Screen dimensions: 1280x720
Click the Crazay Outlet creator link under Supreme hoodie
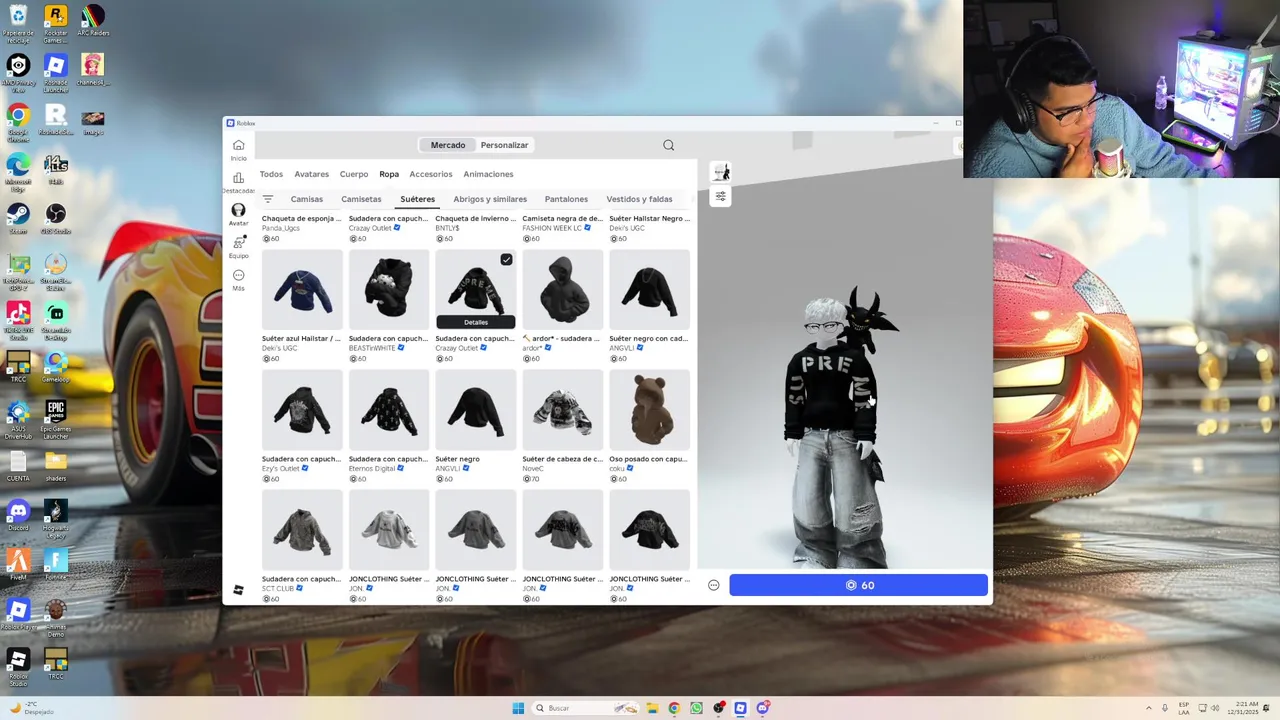coord(457,348)
